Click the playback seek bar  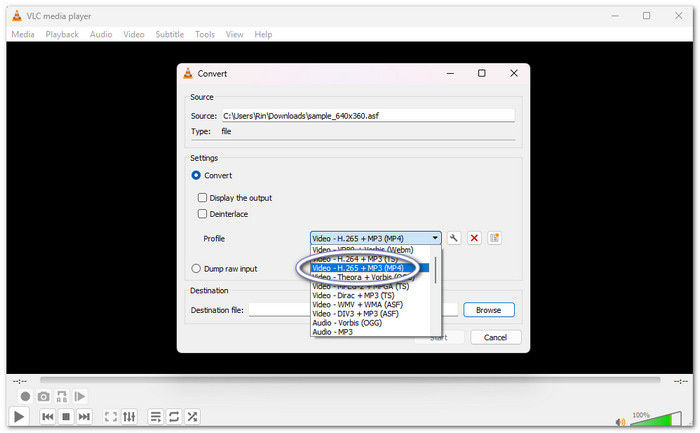pos(350,380)
